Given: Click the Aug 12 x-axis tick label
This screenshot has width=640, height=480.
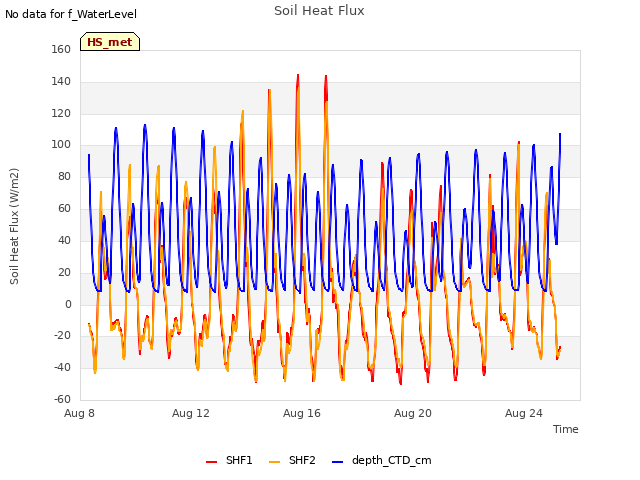Looking at the screenshot, I should click(191, 413).
